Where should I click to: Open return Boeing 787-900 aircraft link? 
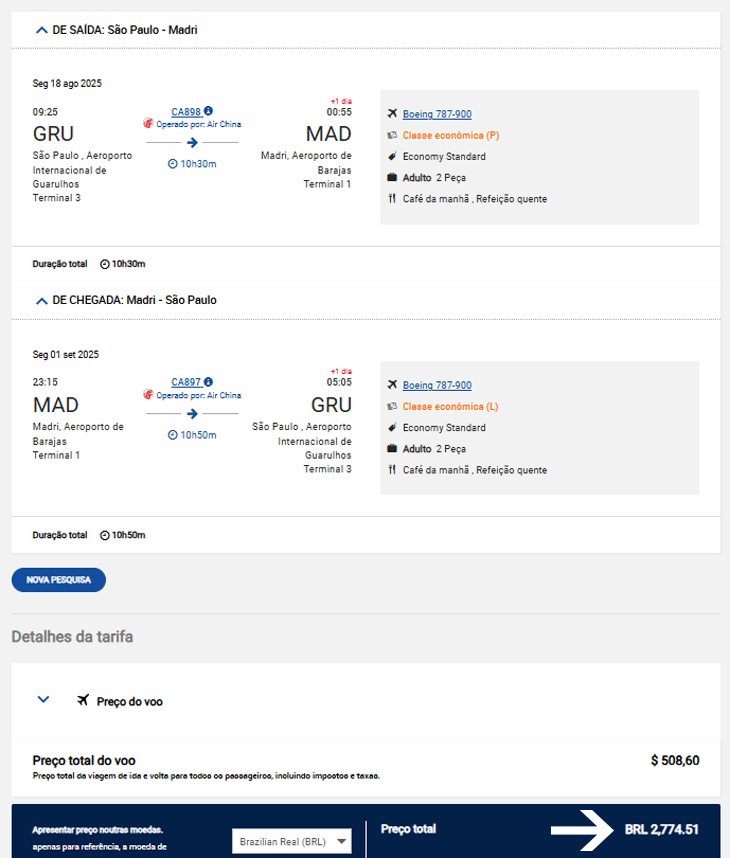(437, 385)
